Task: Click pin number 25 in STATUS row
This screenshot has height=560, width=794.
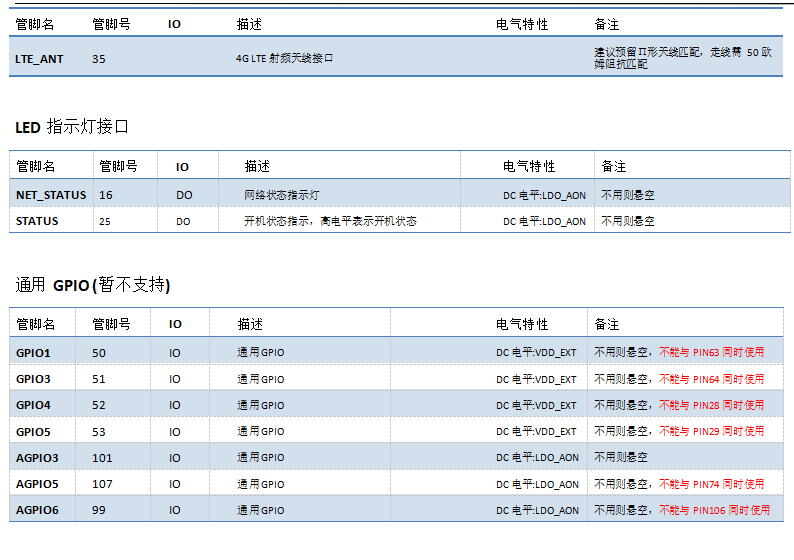Action: click(x=105, y=221)
